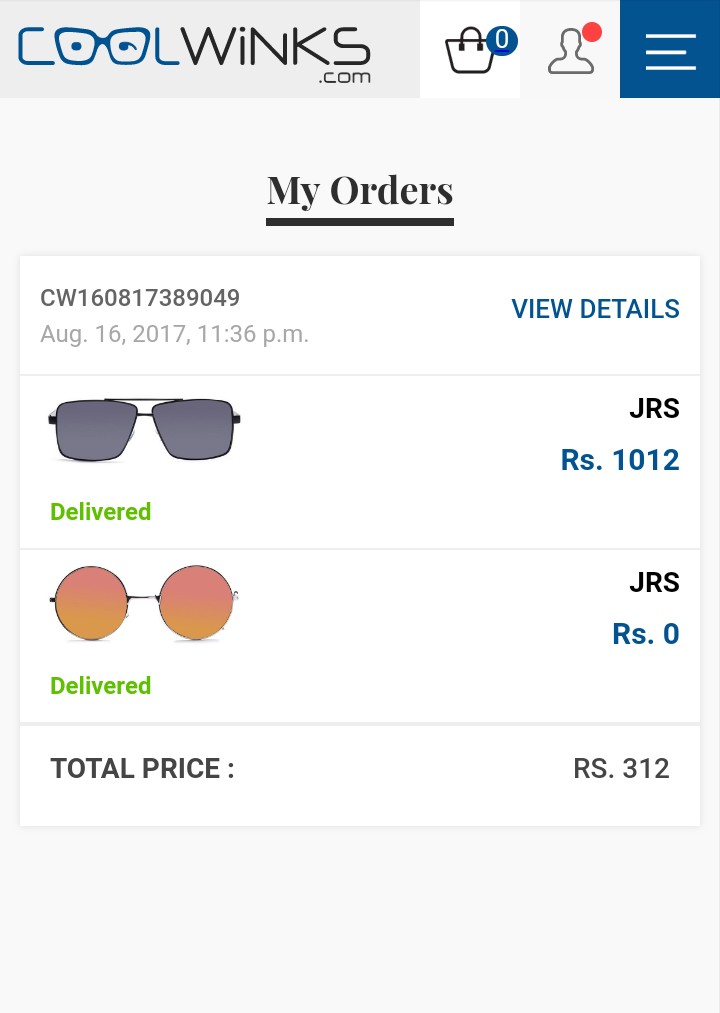Click the TOTAL PRICE label
Image resolution: width=720 pixels, height=1013 pixels.
coord(142,769)
